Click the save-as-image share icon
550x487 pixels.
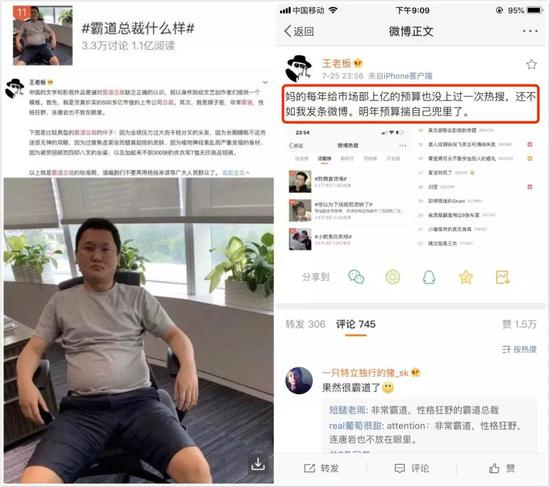pyautogui.click(x=503, y=277)
